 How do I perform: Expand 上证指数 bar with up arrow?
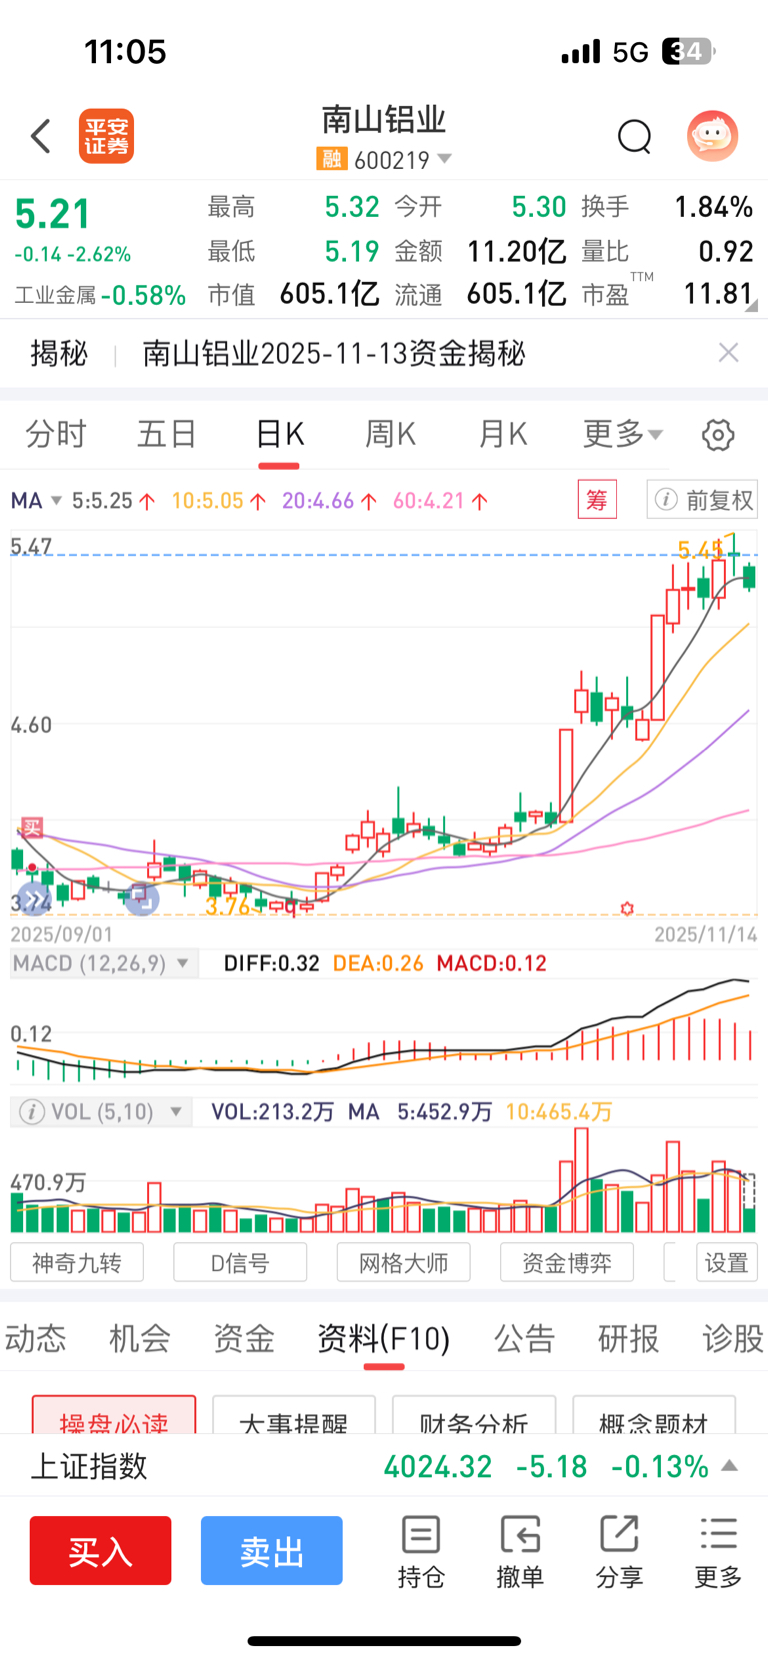pos(730,1466)
